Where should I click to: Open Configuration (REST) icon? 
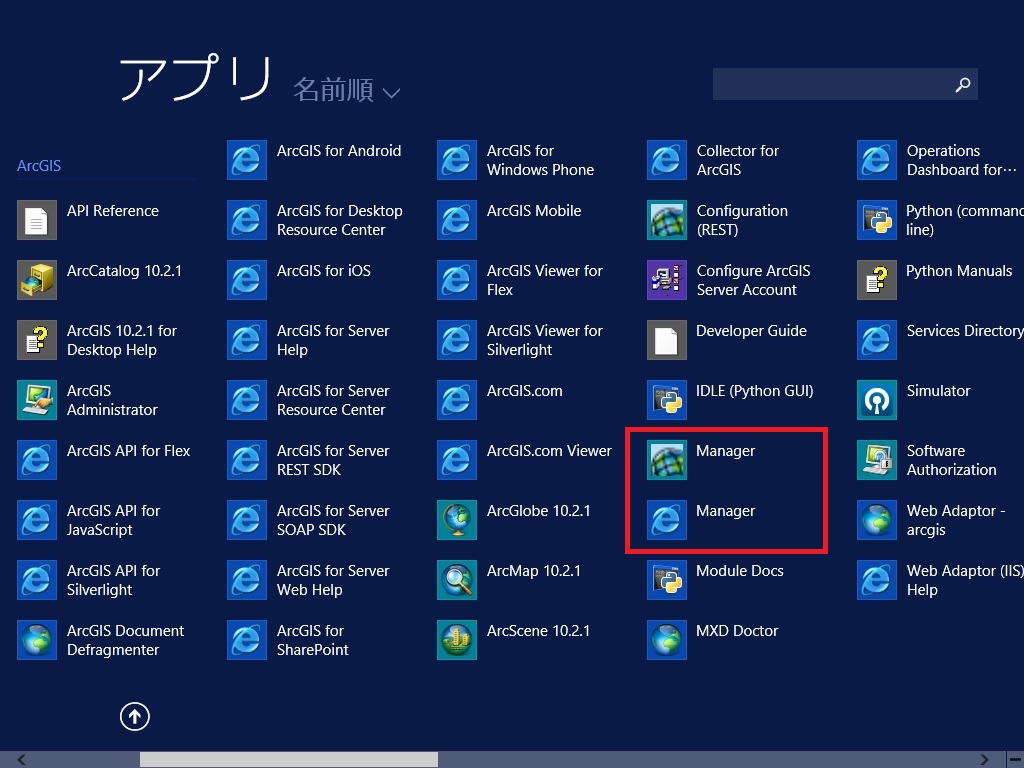point(667,220)
